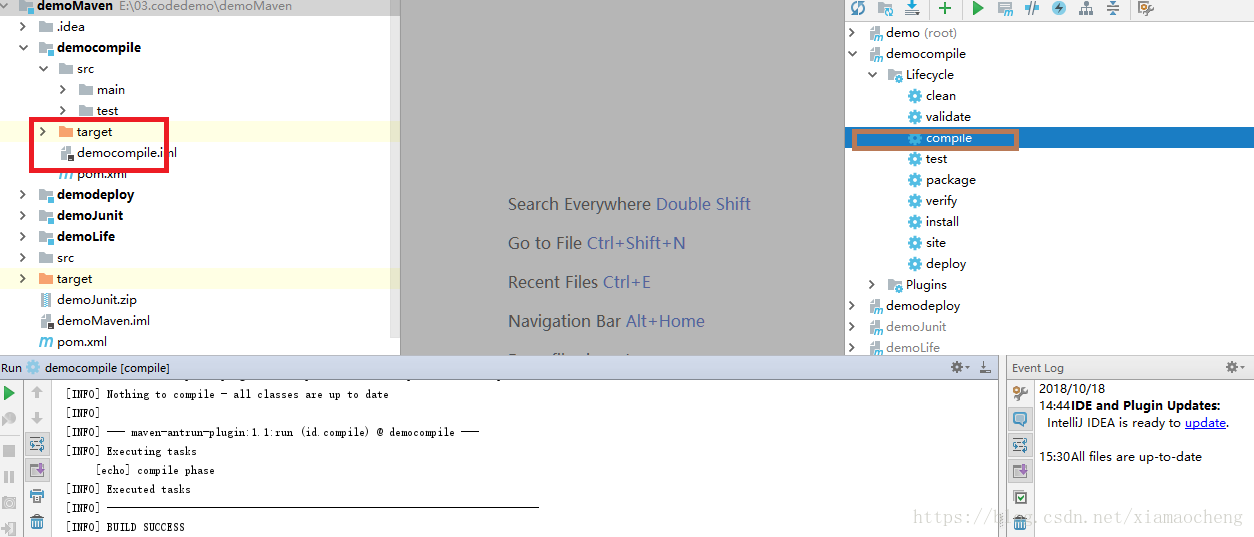Open Run panel gear settings menu

pos(959,368)
